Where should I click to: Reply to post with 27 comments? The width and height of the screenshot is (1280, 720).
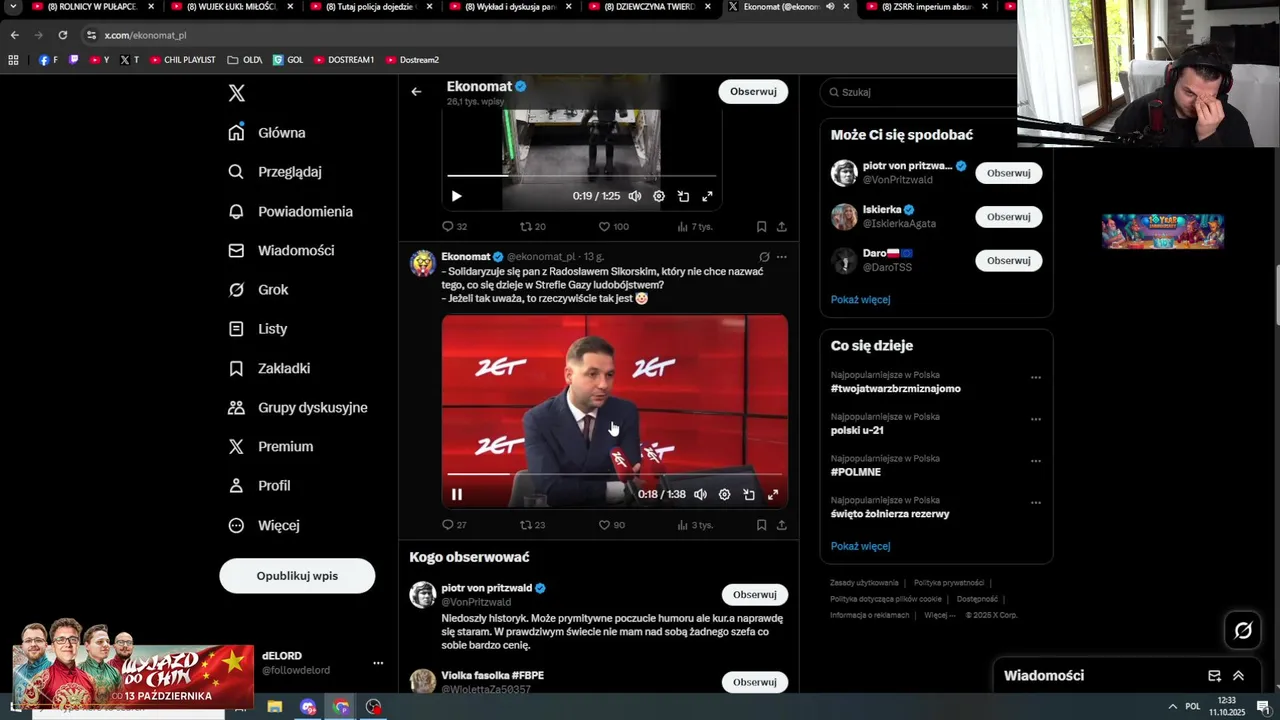point(455,525)
